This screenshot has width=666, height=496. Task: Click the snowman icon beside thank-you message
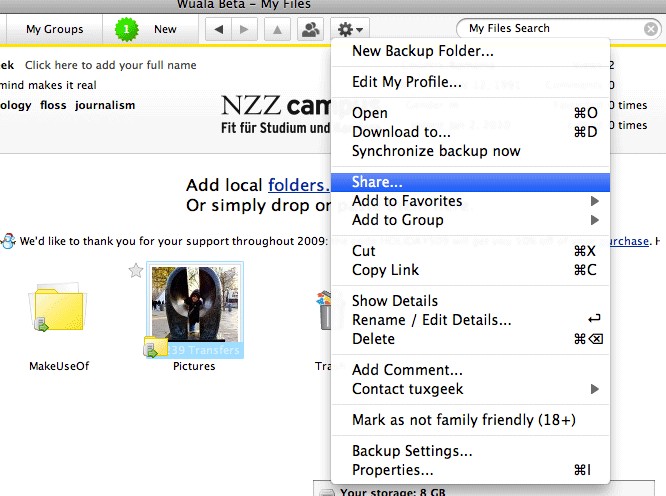tap(8, 241)
